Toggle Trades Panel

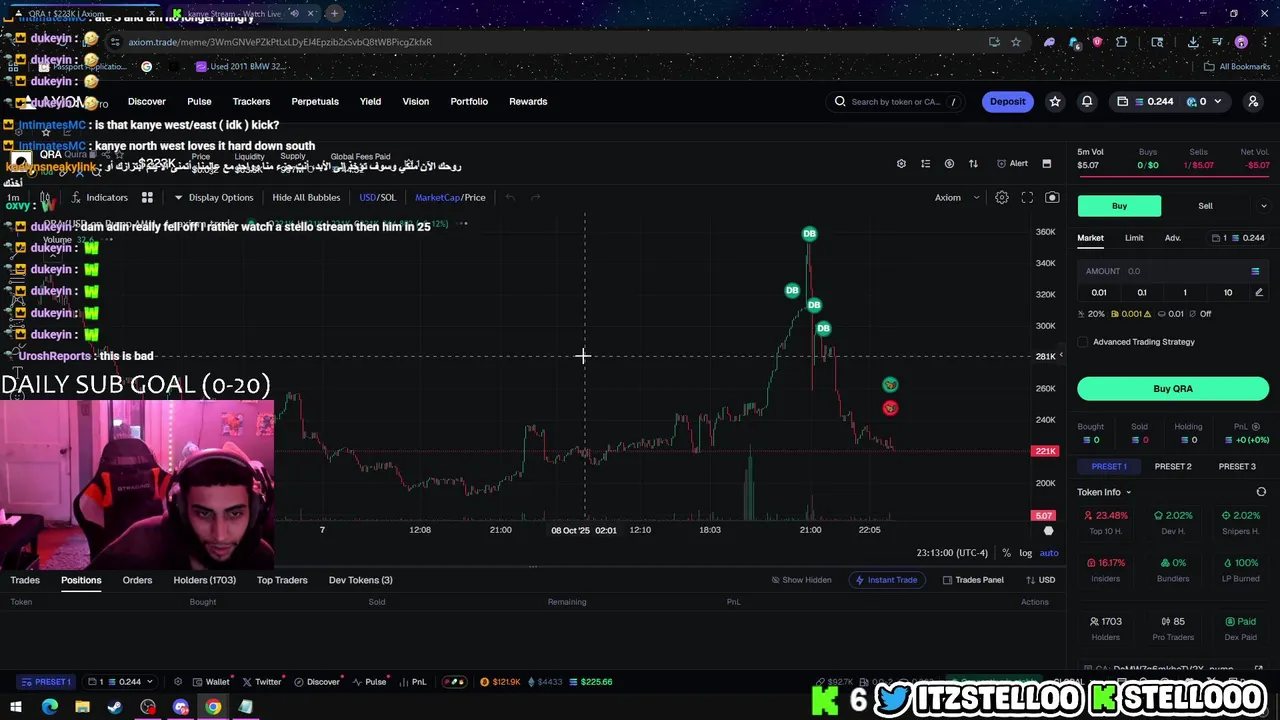point(973,580)
